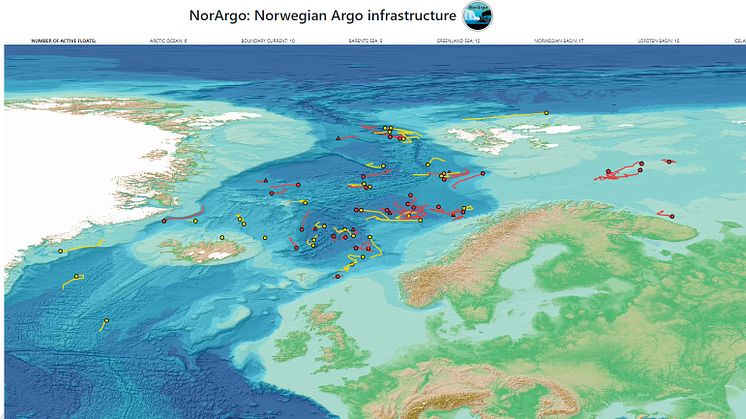746x419 pixels.
Task: Pick the black triangle marker in Fram Strait
Action: [338, 138]
